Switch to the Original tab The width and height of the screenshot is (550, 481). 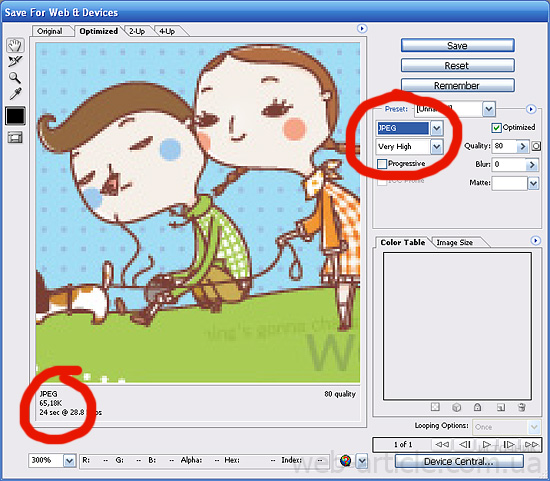click(49, 31)
